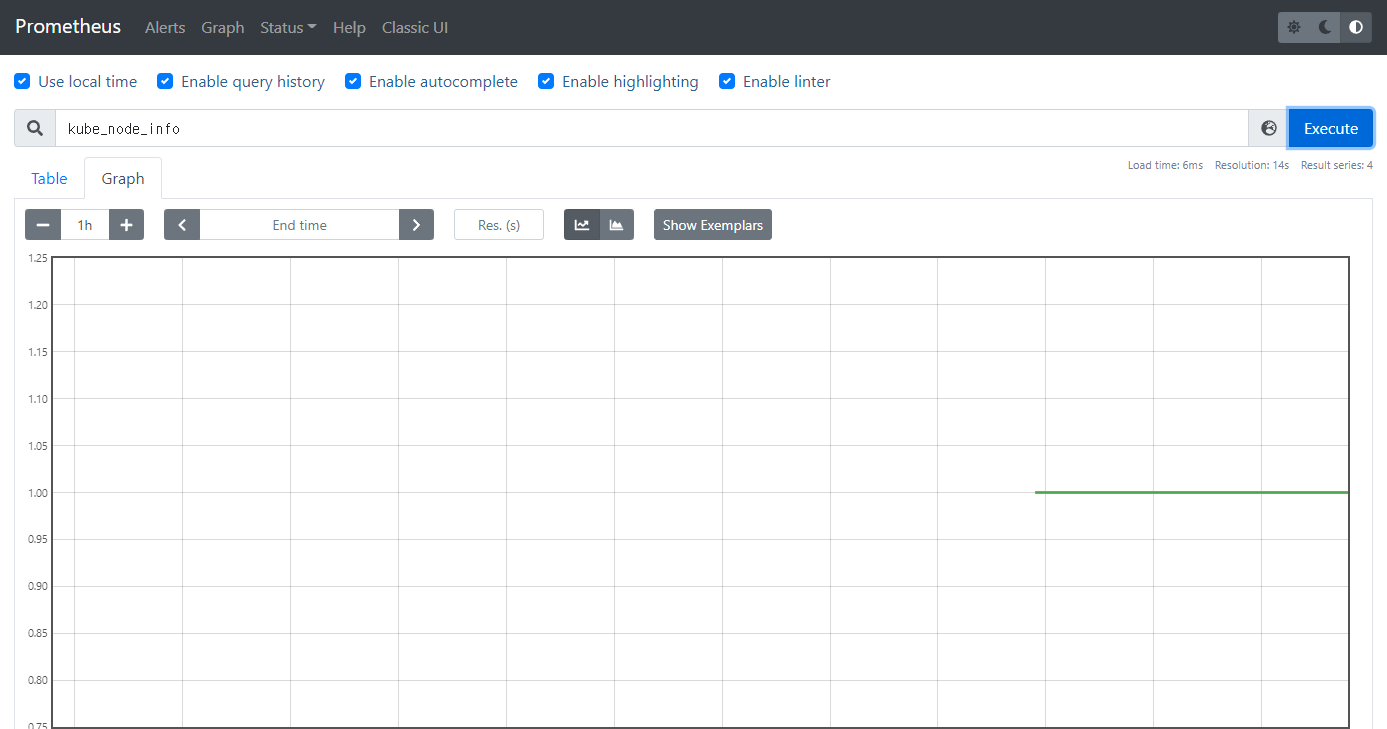Show unstacked line graph icon
This screenshot has width=1387, height=729.
click(x=582, y=225)
